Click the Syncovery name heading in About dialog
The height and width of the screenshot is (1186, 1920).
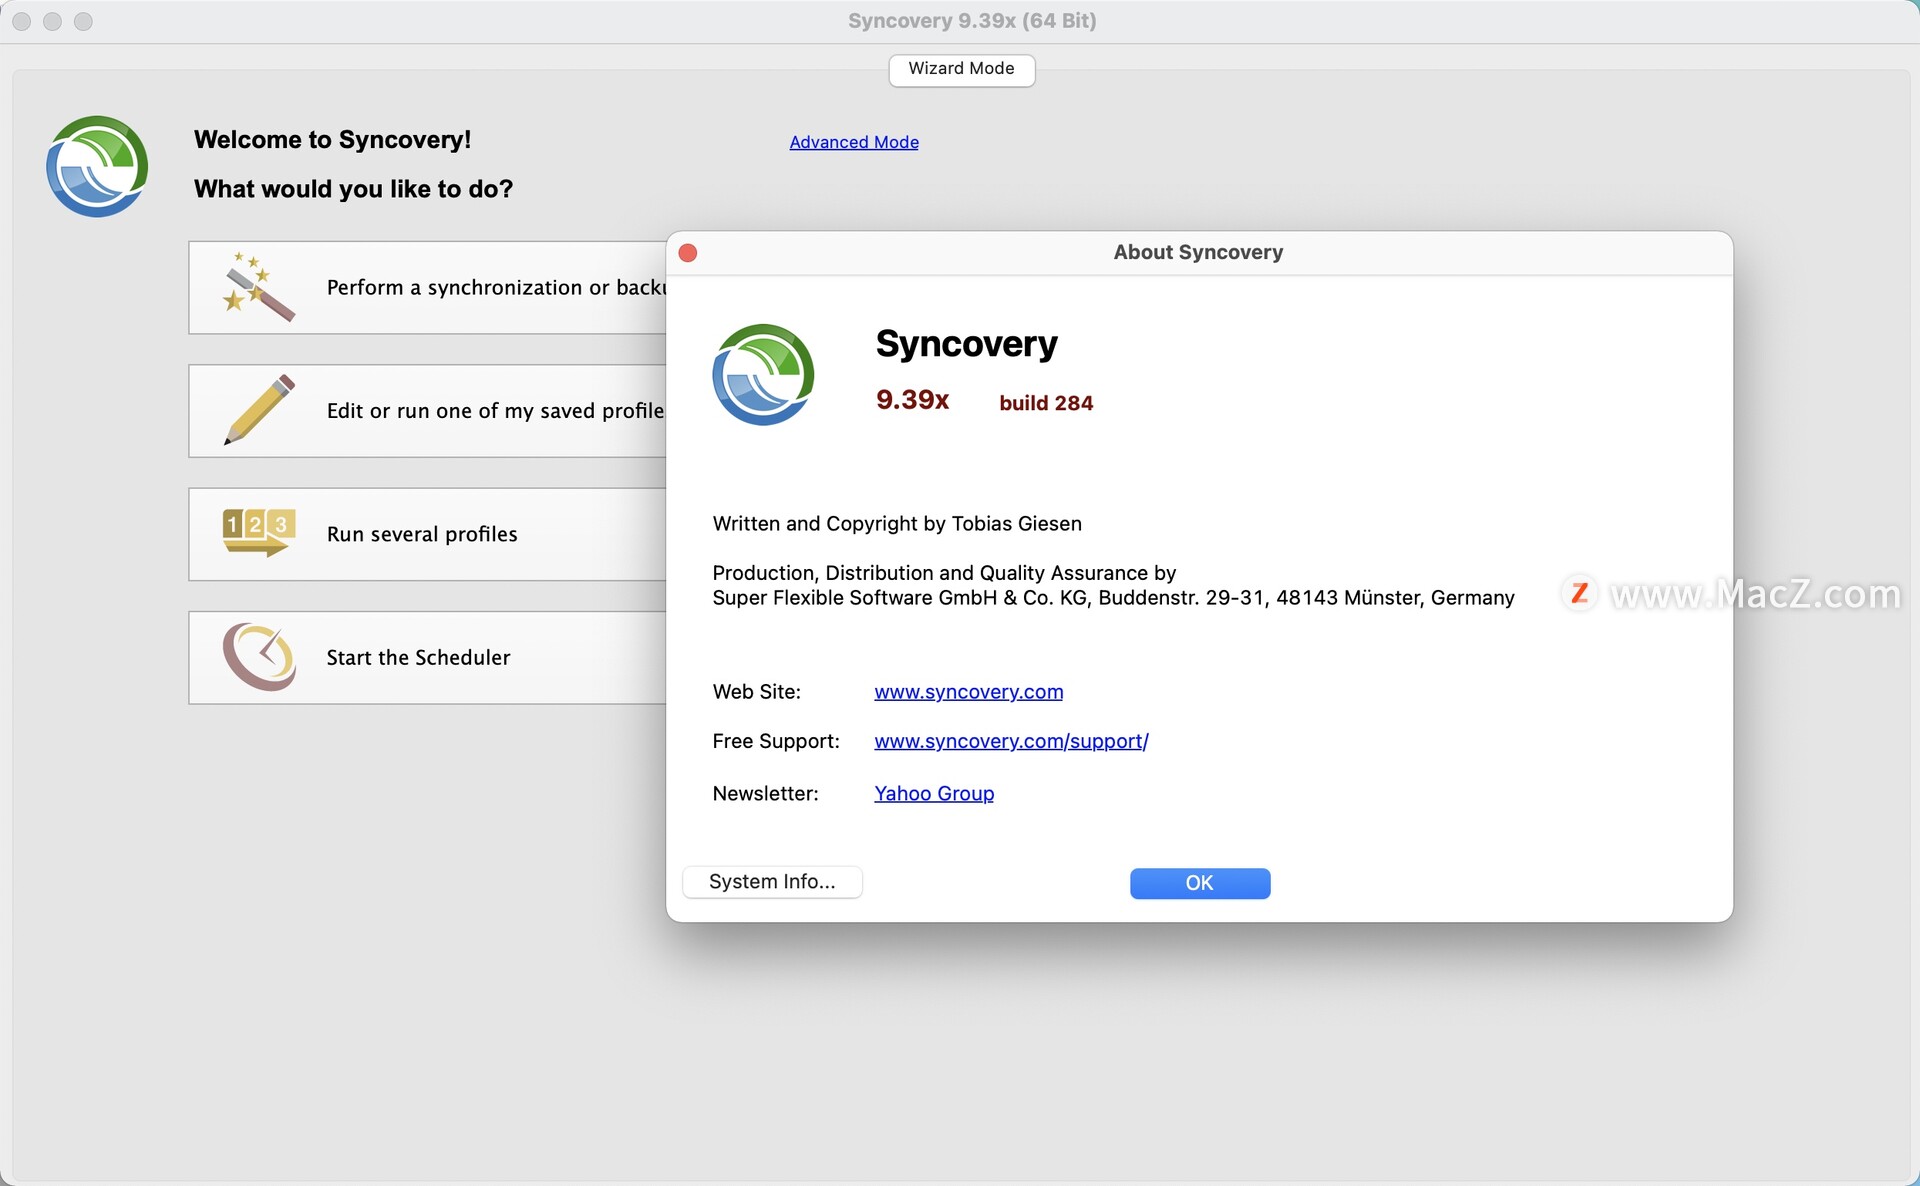966,344
